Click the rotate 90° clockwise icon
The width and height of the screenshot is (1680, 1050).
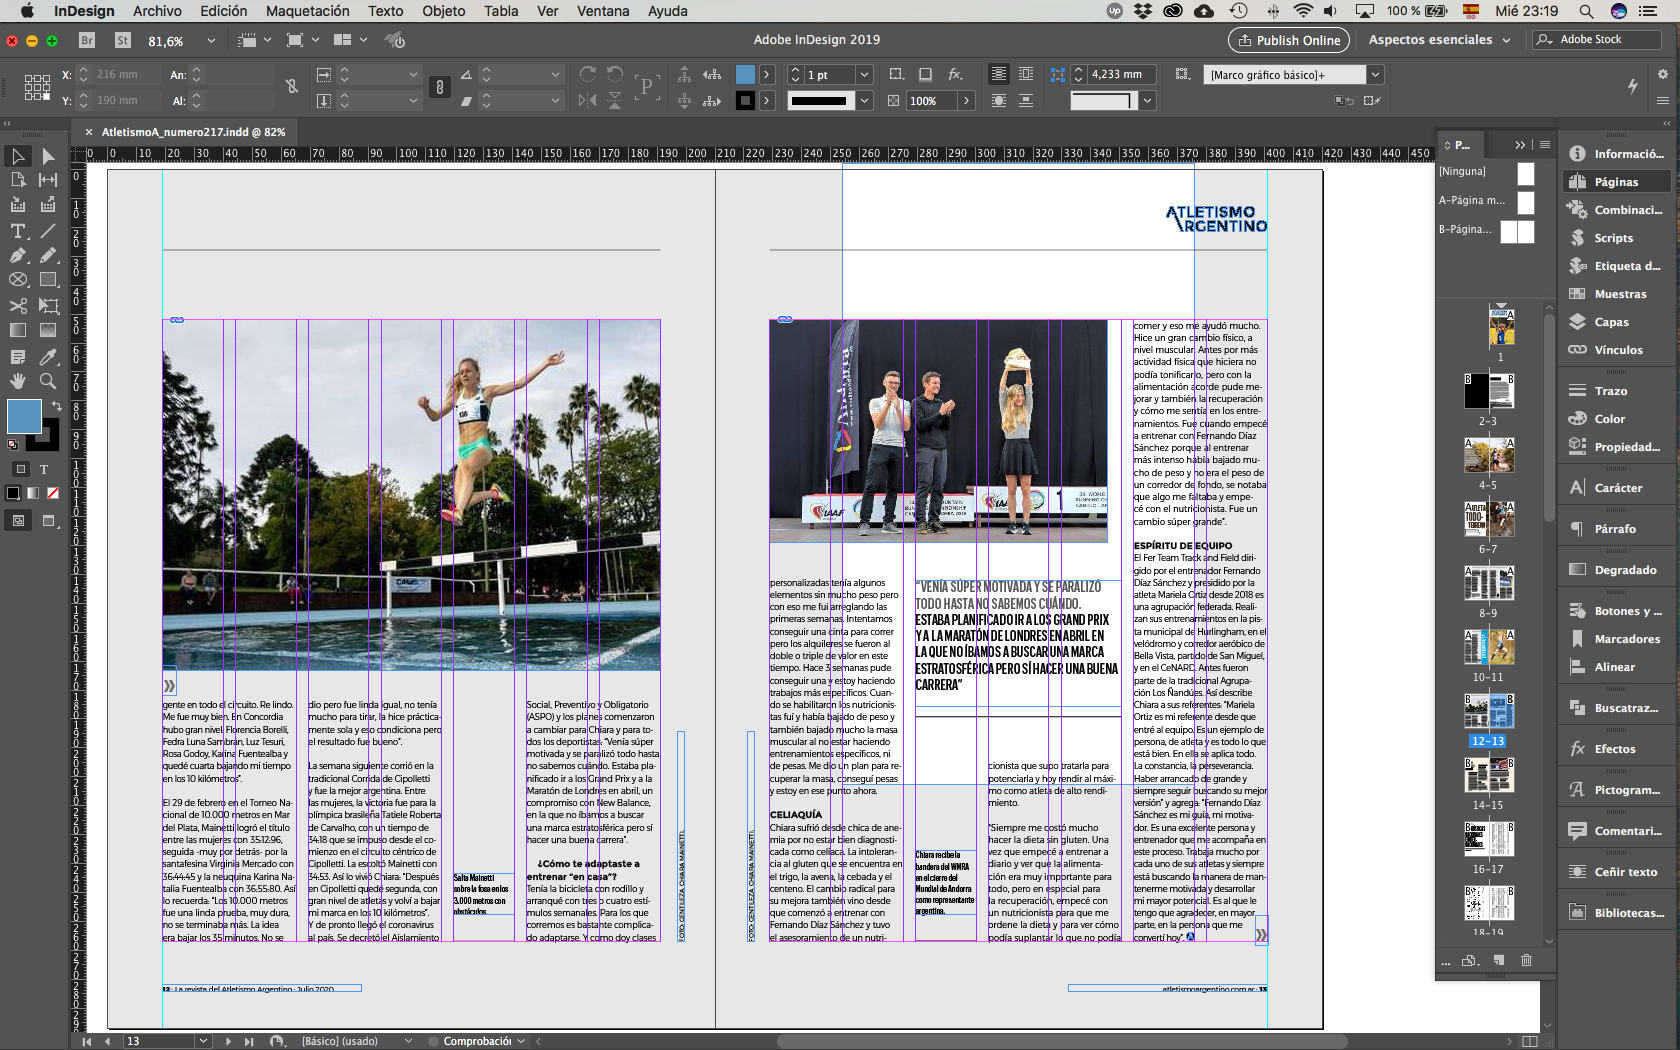point(588,74)
